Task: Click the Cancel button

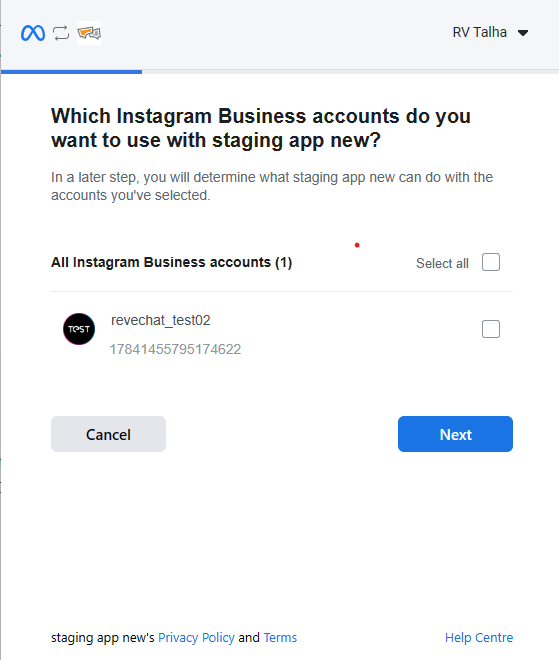Action: tap(108, 434)
